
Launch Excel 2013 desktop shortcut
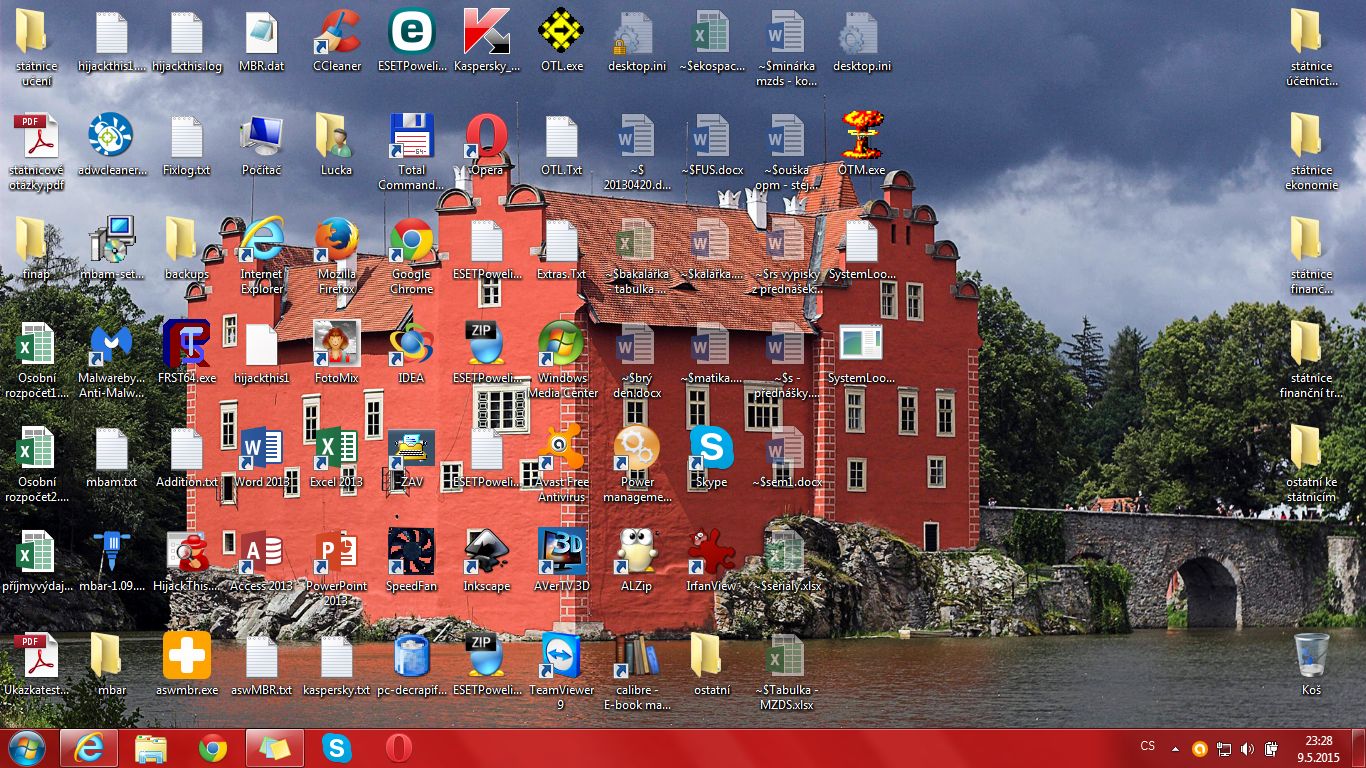click(336, 457)
